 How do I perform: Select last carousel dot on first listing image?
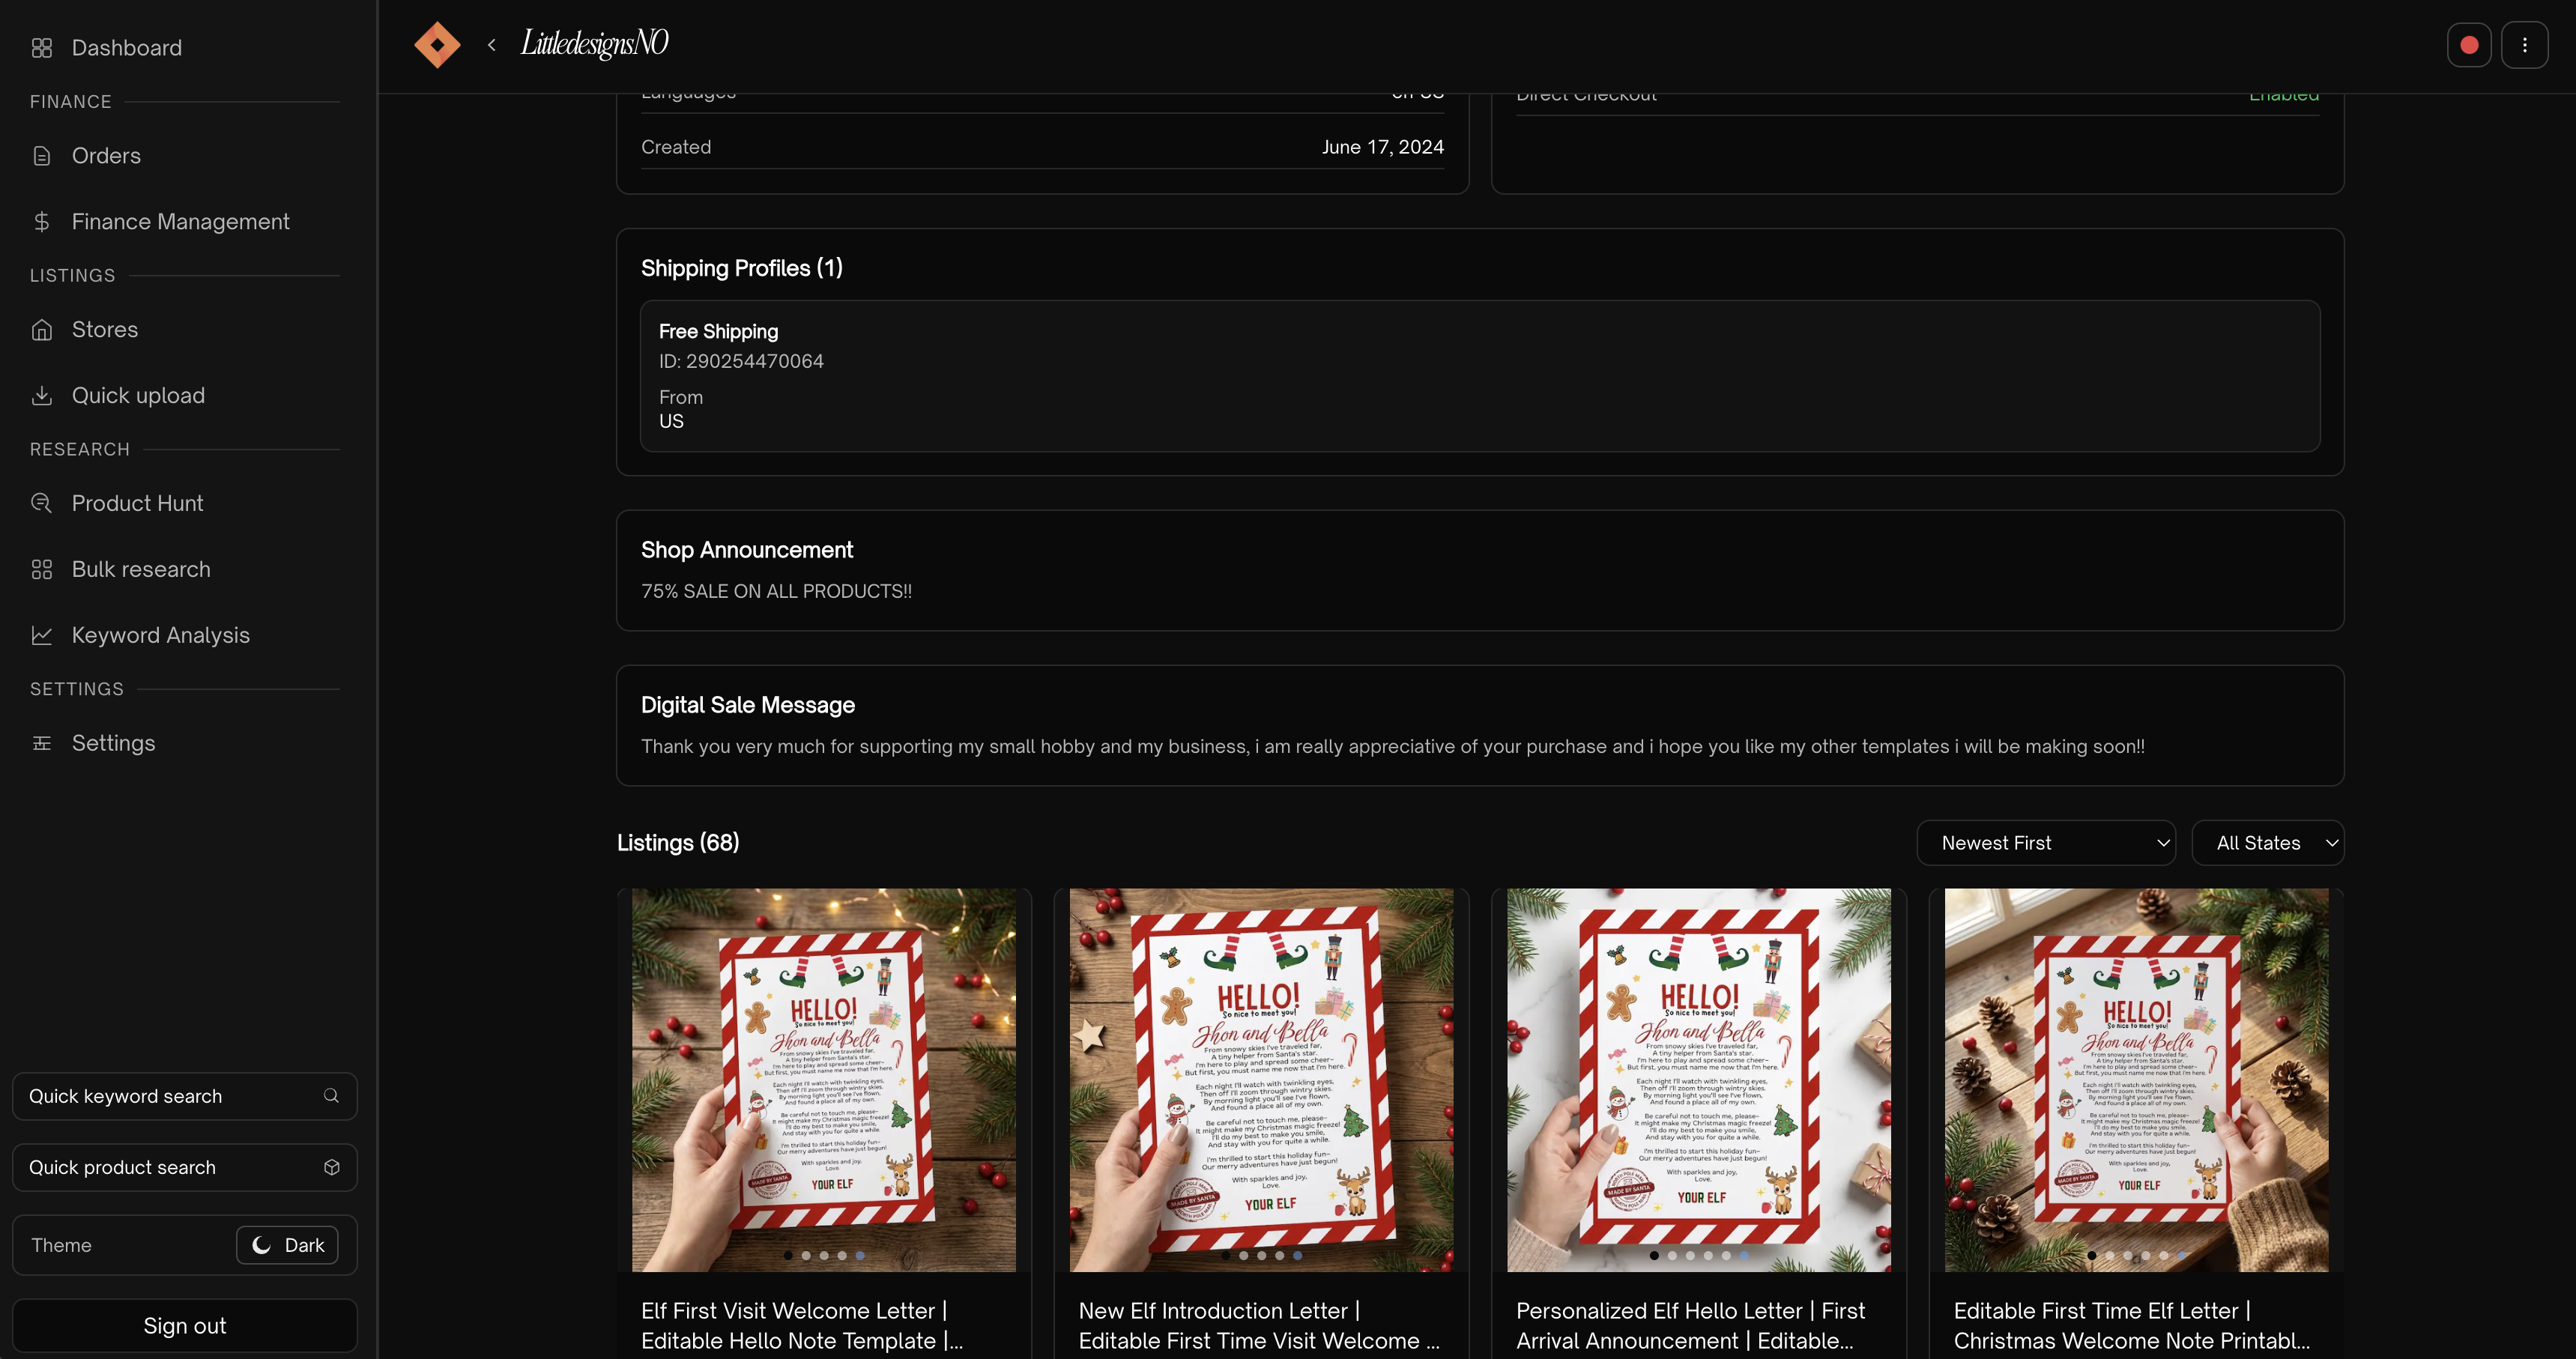coord(860,1255)
